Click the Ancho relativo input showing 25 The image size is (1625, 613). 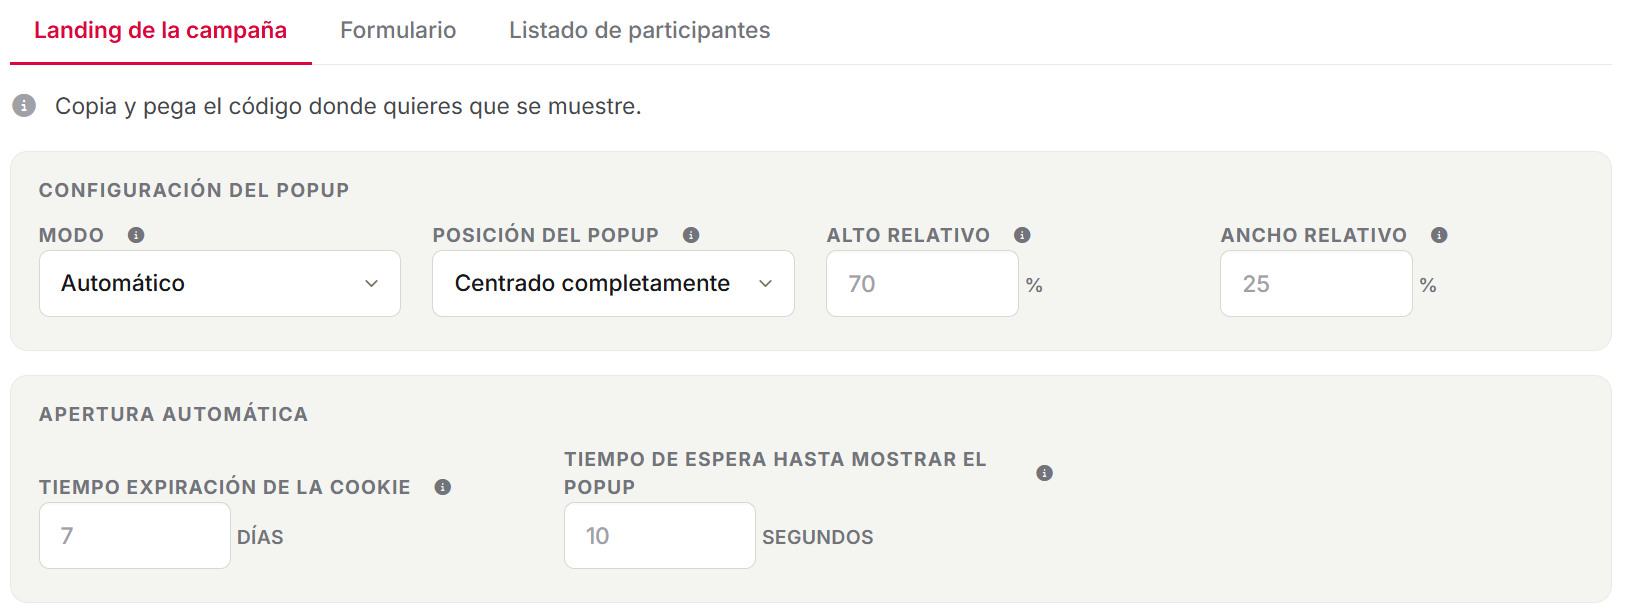pyautogui.click(x=1316, y=284)
